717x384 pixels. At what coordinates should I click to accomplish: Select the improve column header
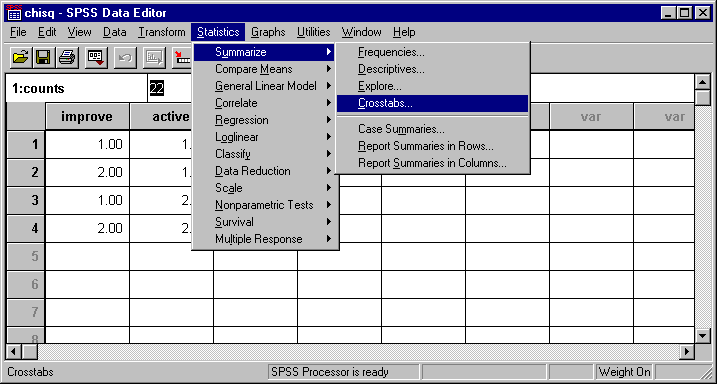(x=87, y=117)
